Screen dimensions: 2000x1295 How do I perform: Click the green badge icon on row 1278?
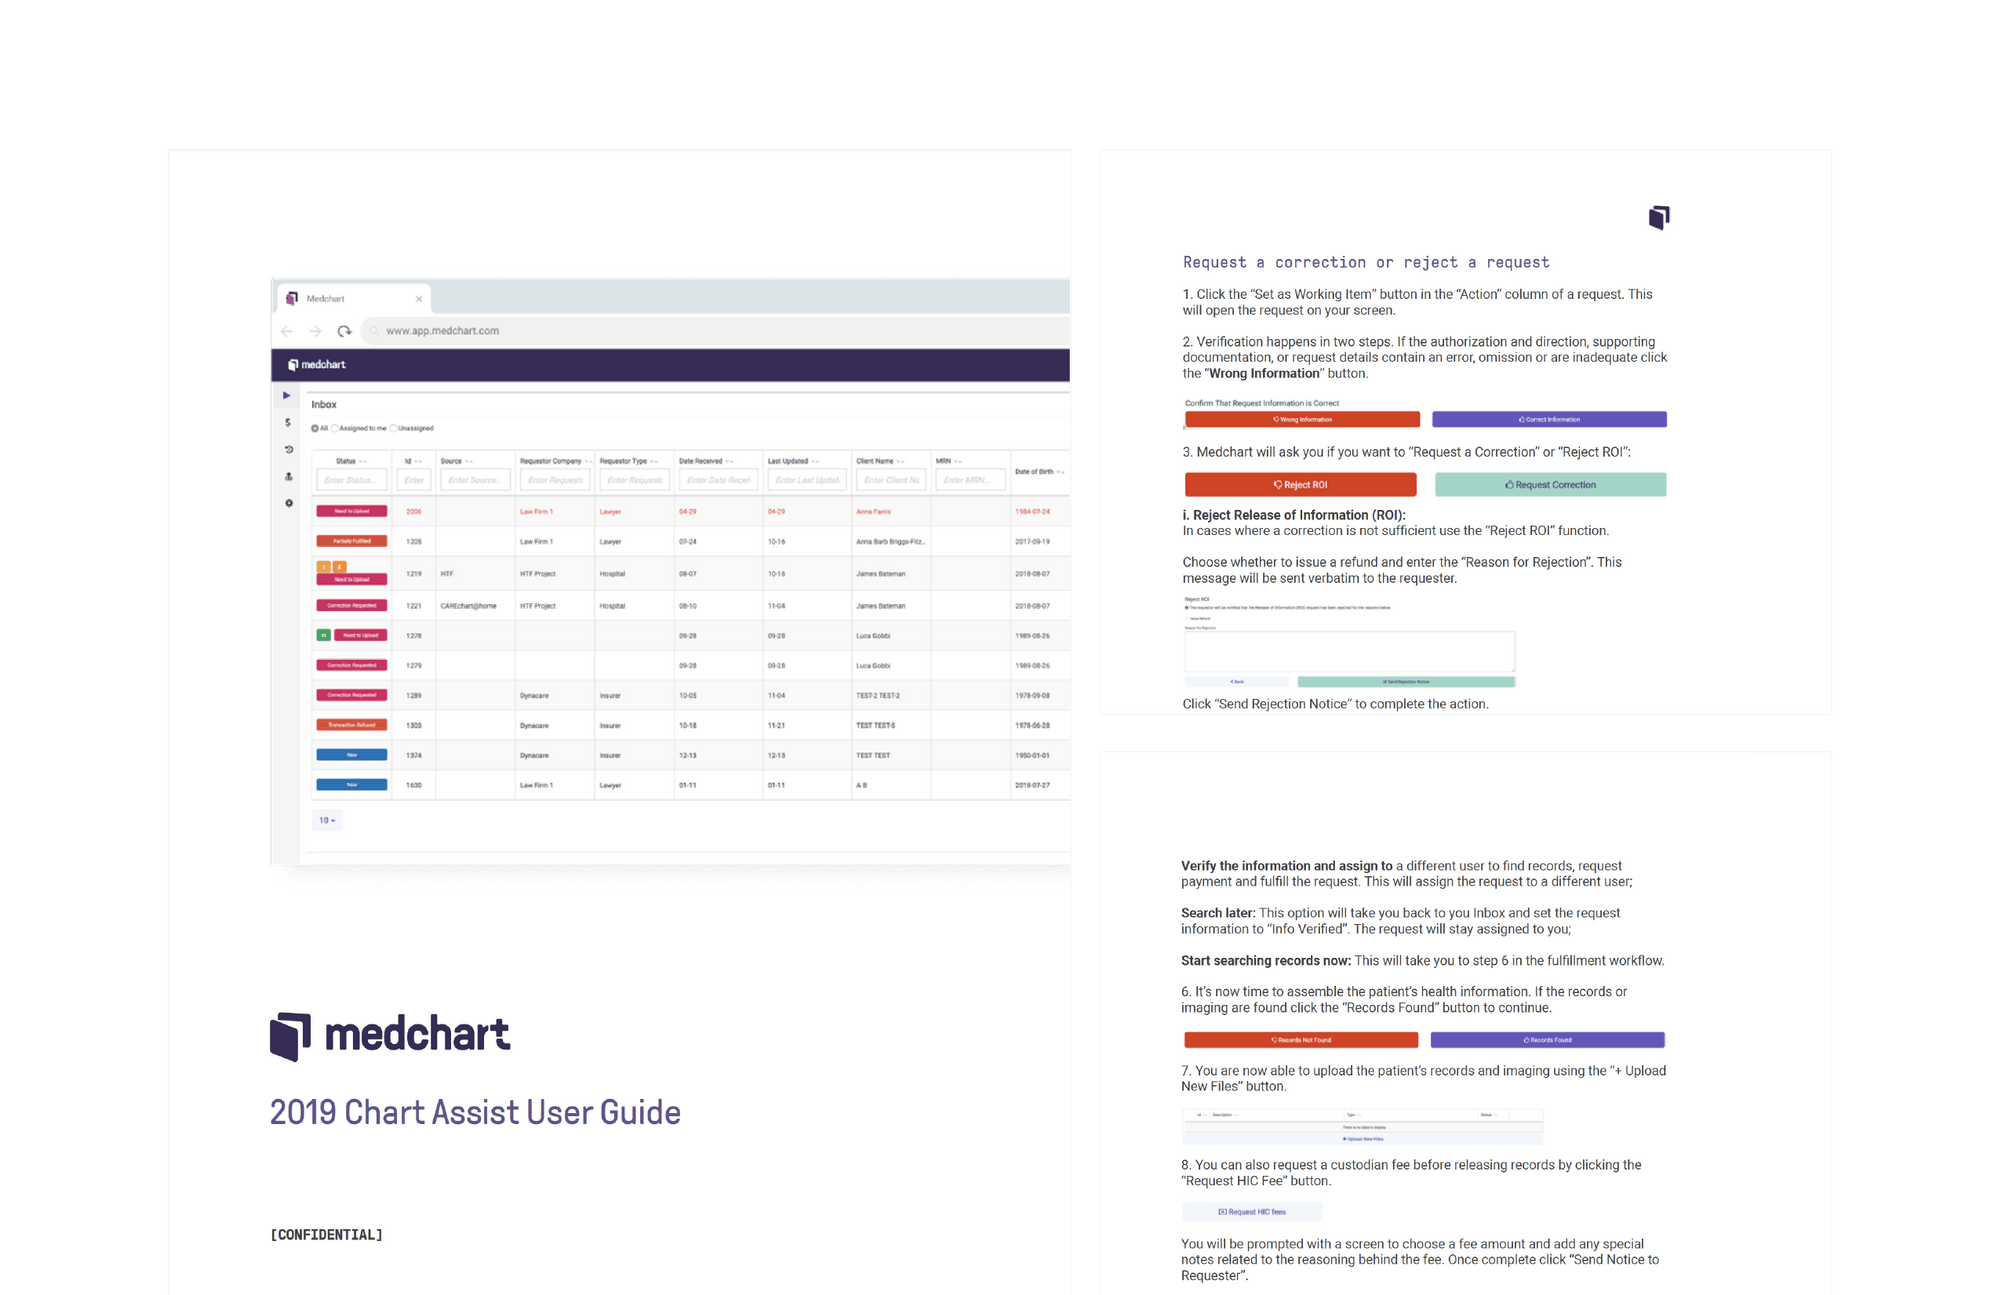click(323, 635)
